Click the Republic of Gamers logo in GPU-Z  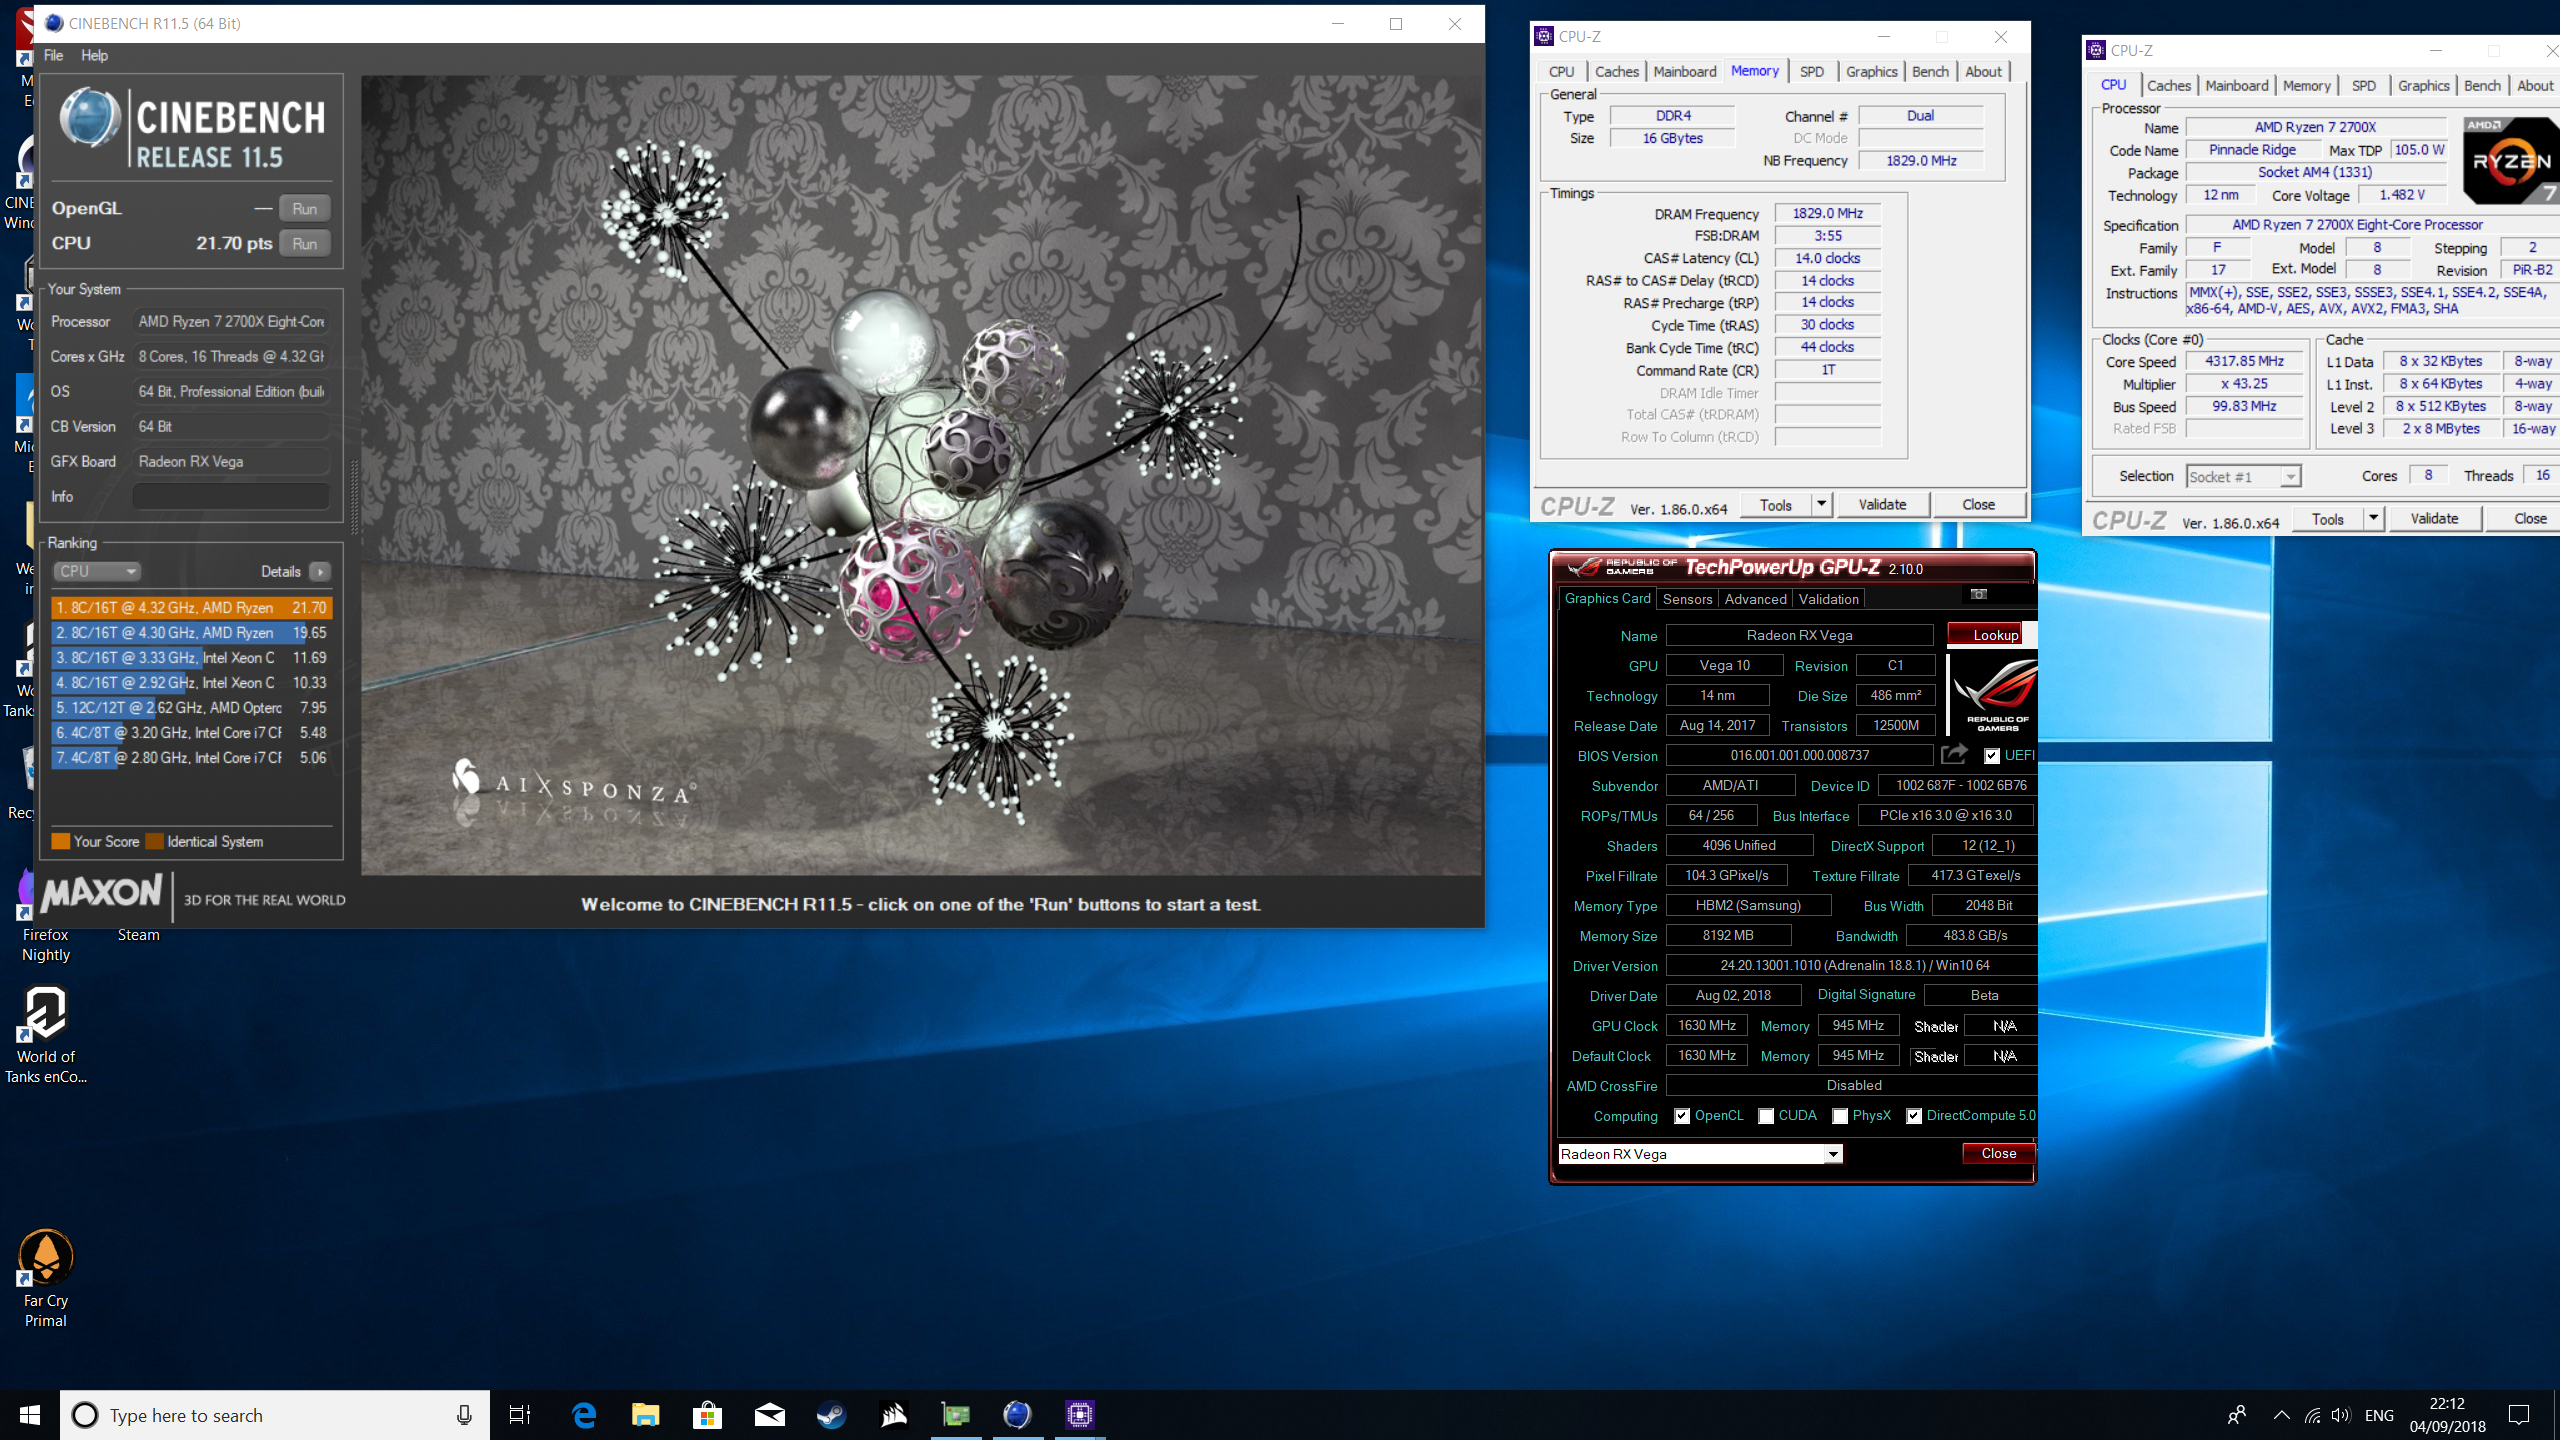(x=1995, y=695)
